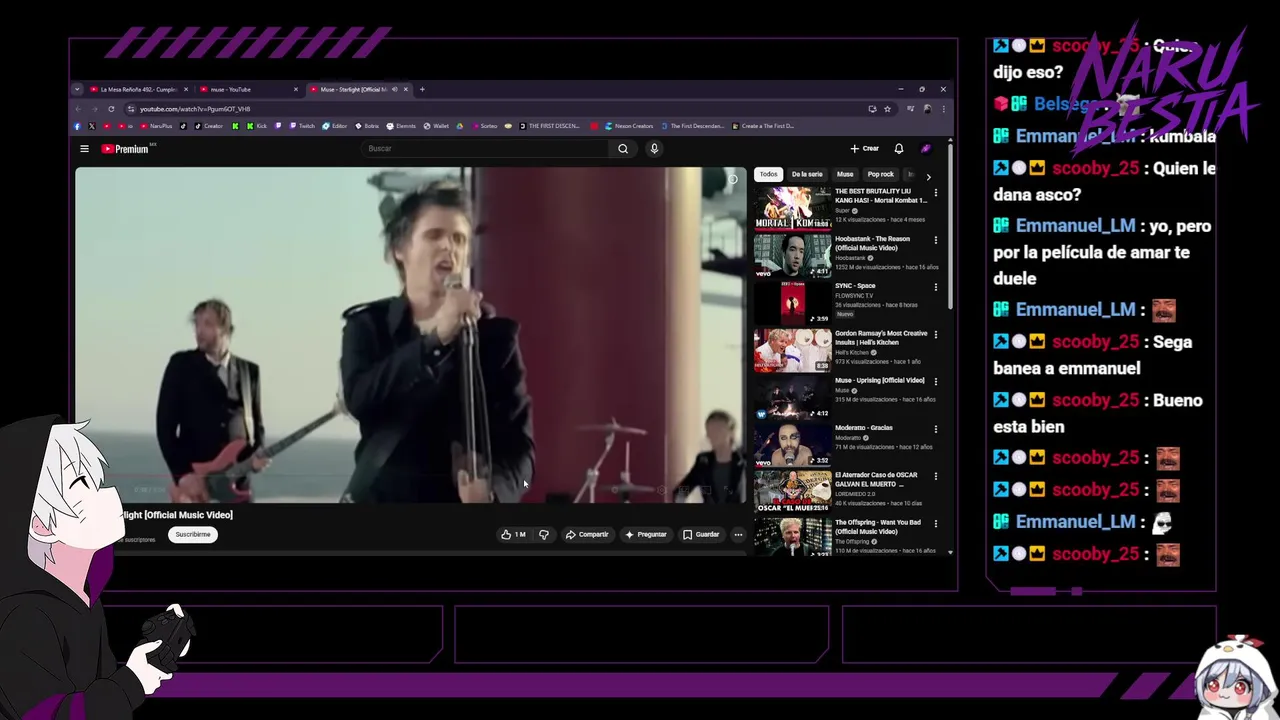Open the Editor bookmark
Image resolution: width=1280 pixels, height=720 pixels.
(335, 126)
